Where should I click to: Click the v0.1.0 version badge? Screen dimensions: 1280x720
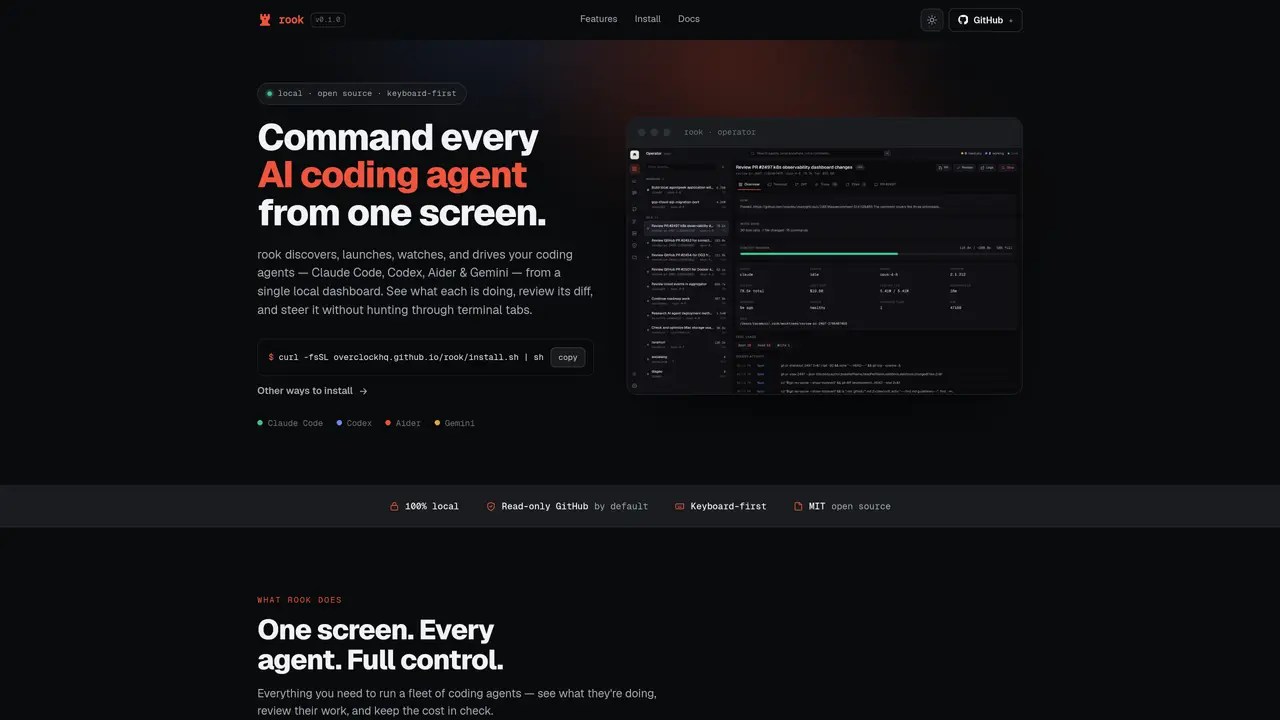coord(328,20)
